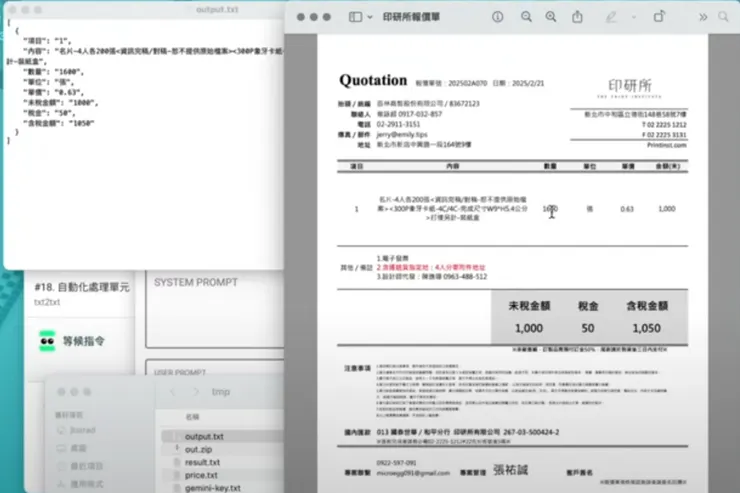Go back in the Finder tmp window
The height and width of the screenshot is (493, 740).
click(x=173, y=392)
